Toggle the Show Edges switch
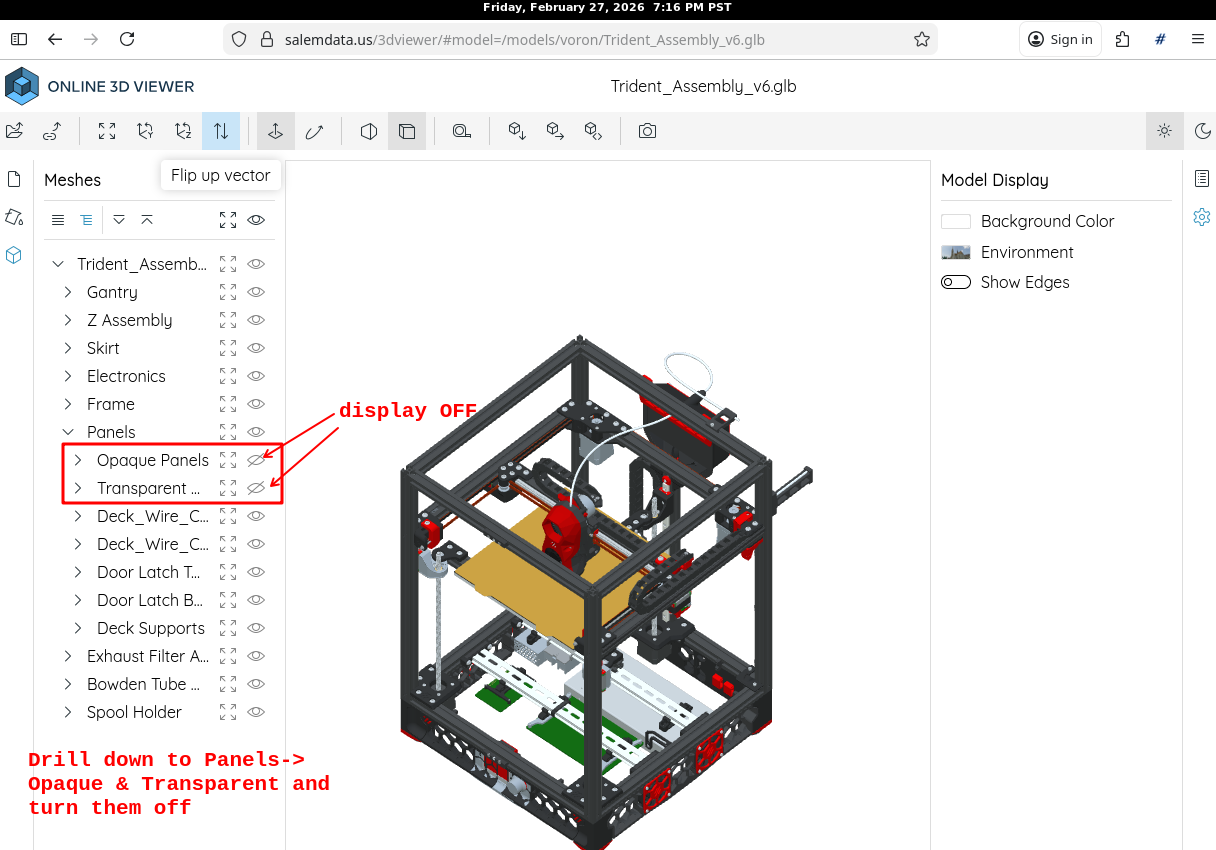 (x=956, y=282)
